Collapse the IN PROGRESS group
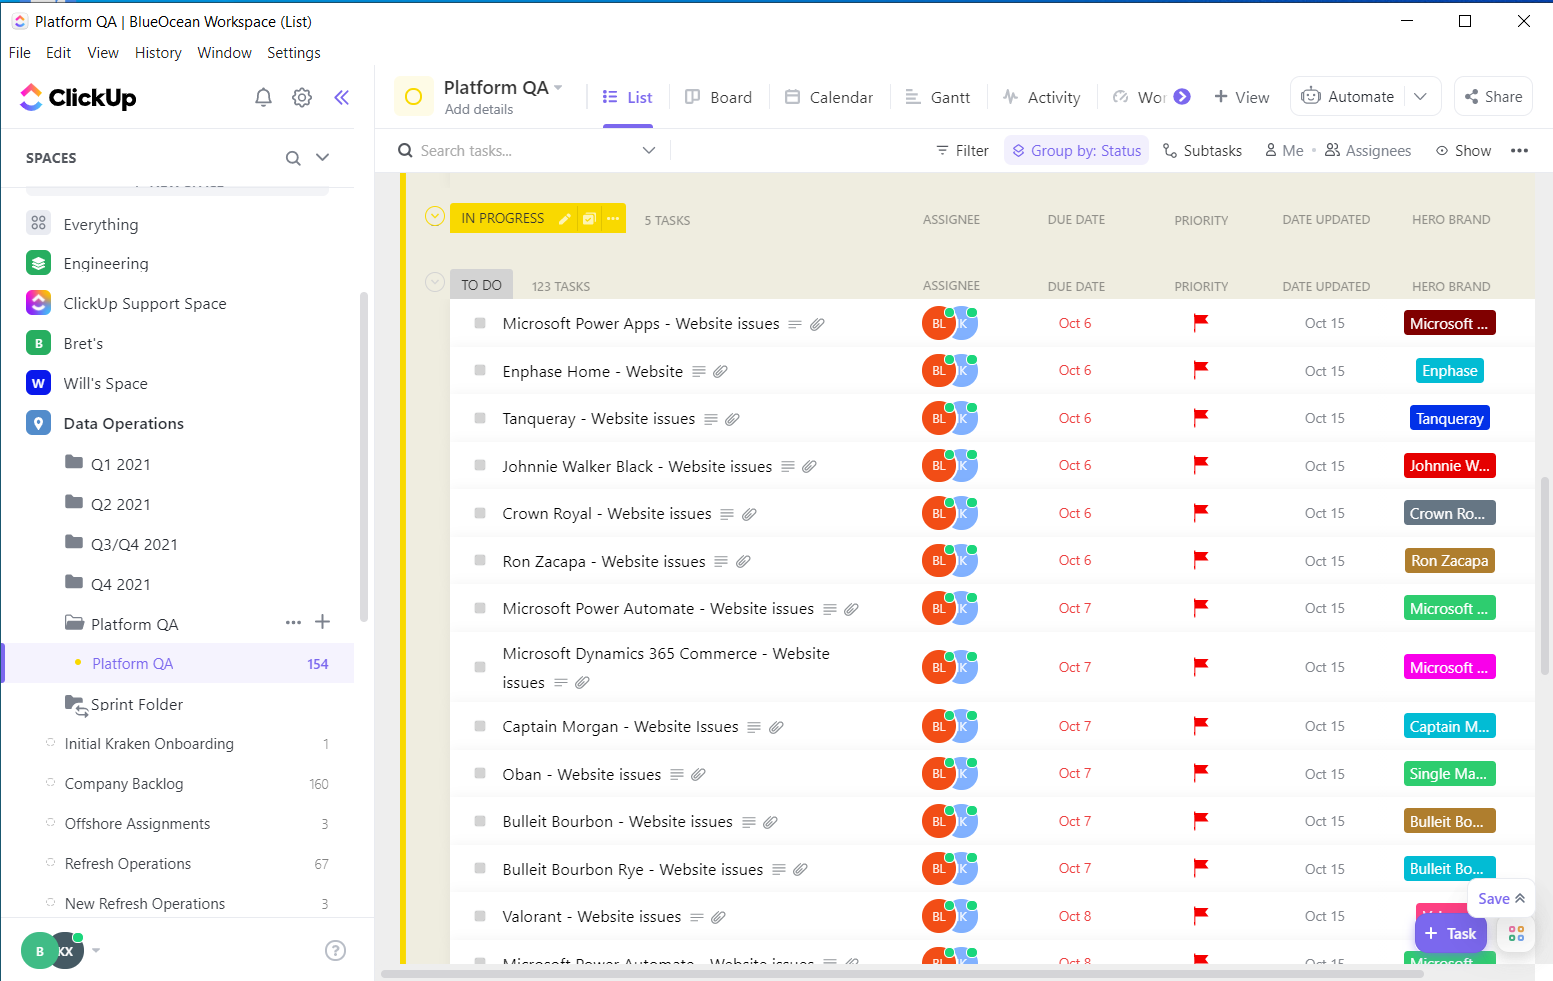The width and height of the screenshot is (1553, 981). (434, 216)
